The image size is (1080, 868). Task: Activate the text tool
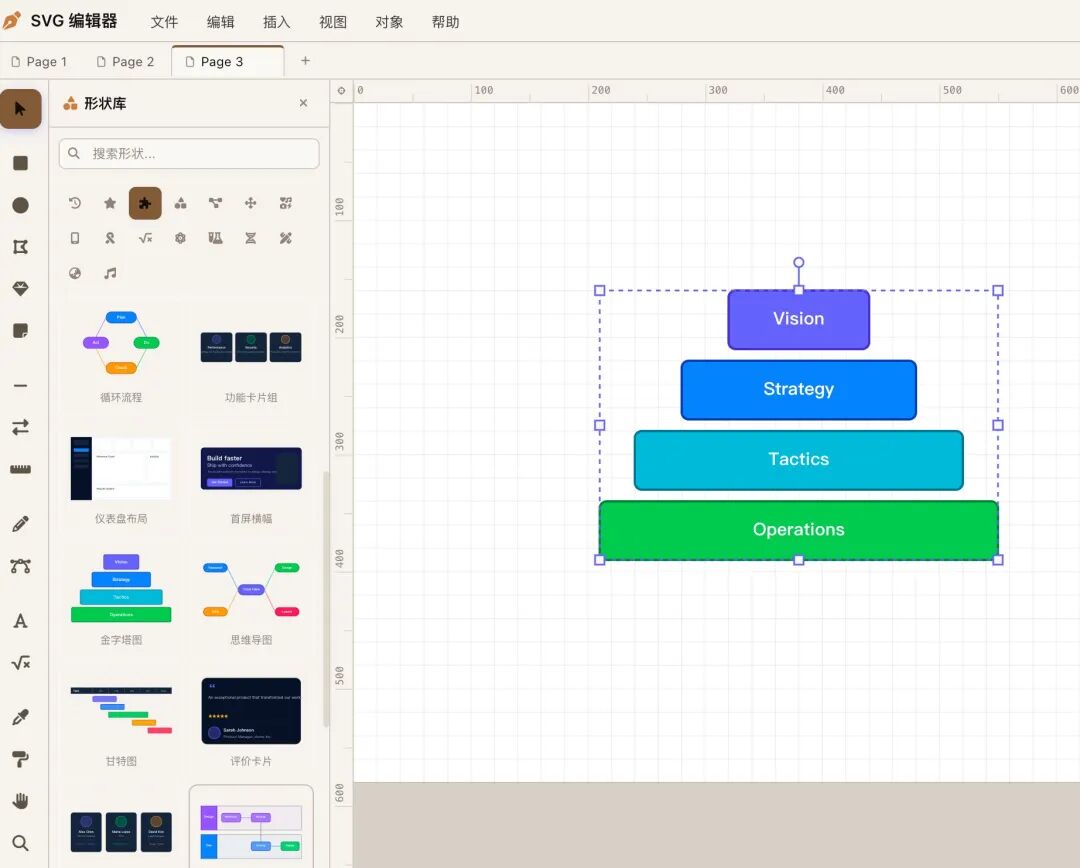21,621
